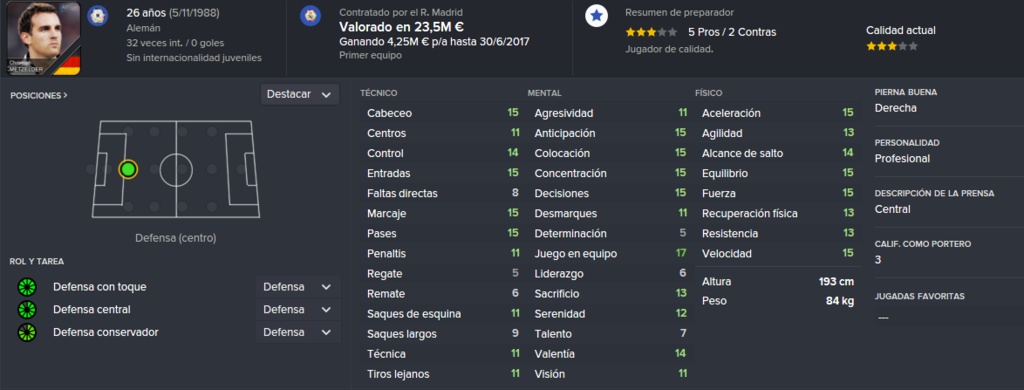Click the Defensa central suitability wheel icon
Viewport: 1024px width, 390px height.
pyautogui.click(x=27, y=310)
